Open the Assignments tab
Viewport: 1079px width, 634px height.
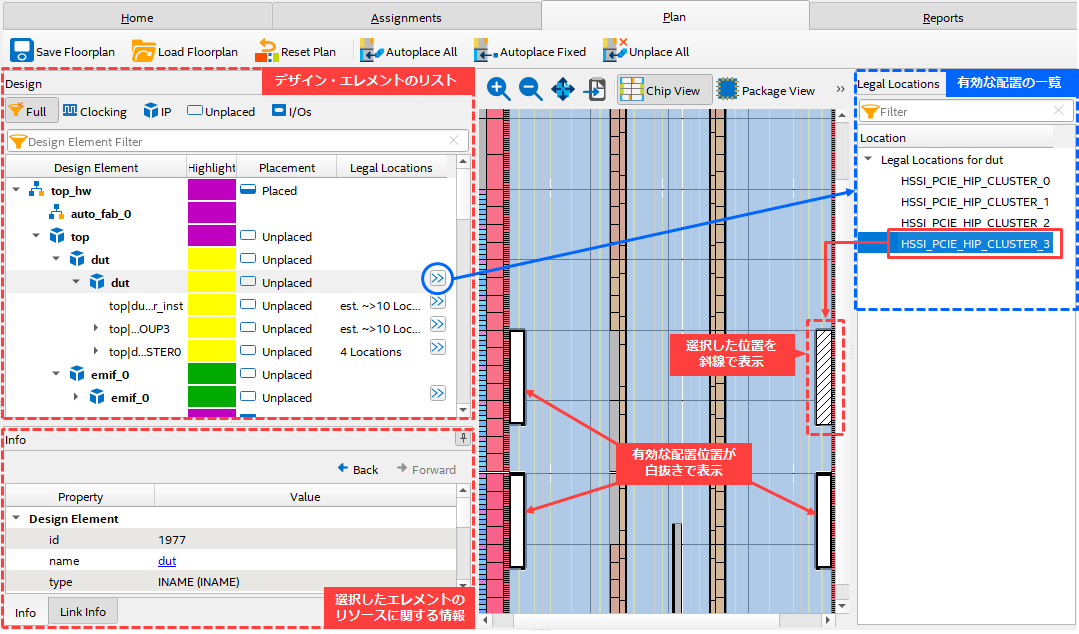click(406, 17)
